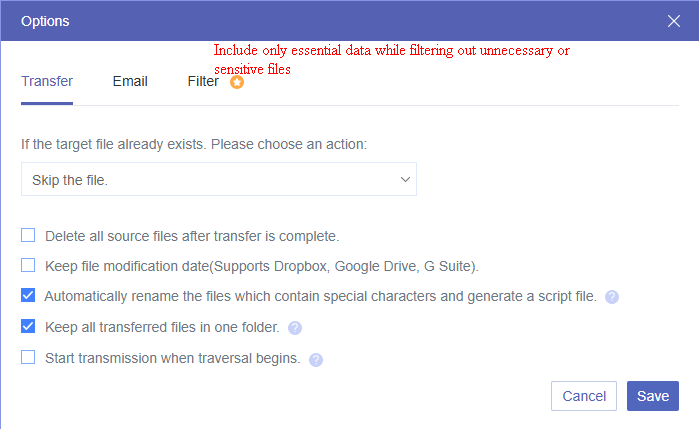Click help icon next to rename files option
Viewport: 699px width, 429px height.
tap(612, 297)
